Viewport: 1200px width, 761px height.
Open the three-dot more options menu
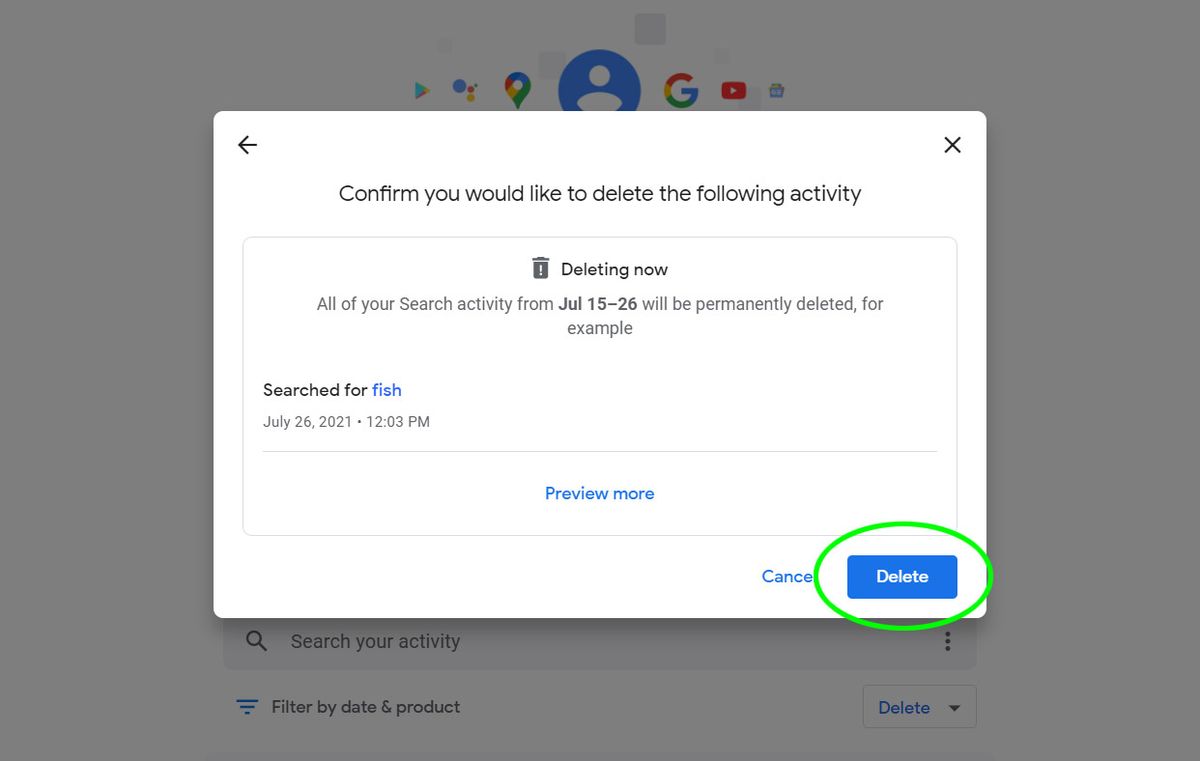click(947, 641)
